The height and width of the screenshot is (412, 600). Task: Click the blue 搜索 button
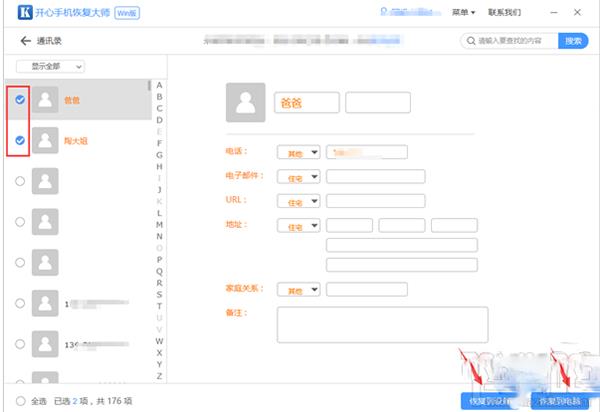click(x=572, y=41)
